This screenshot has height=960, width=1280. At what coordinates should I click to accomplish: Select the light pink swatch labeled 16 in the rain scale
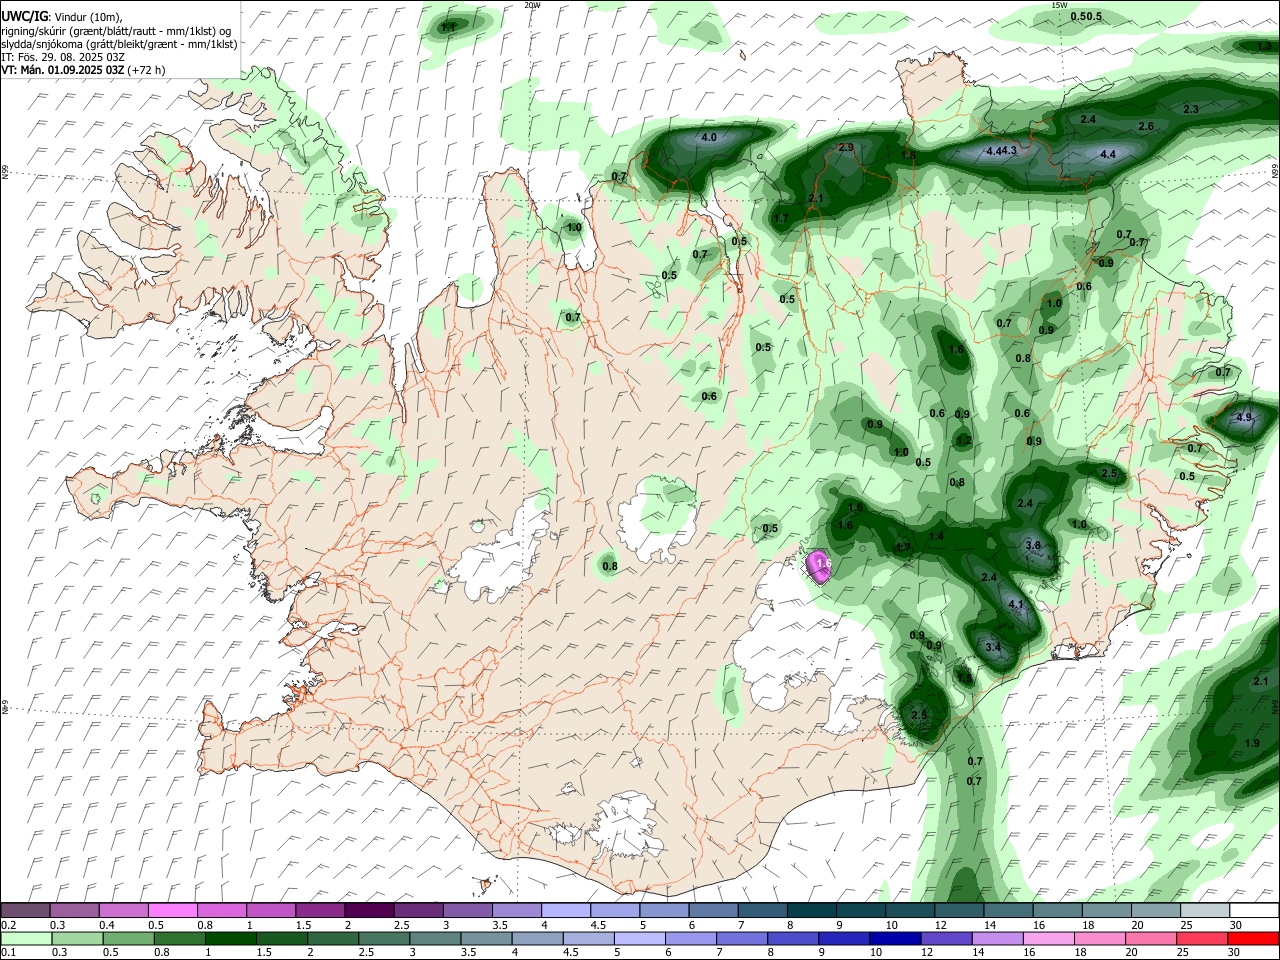(x=1047, y=938)
